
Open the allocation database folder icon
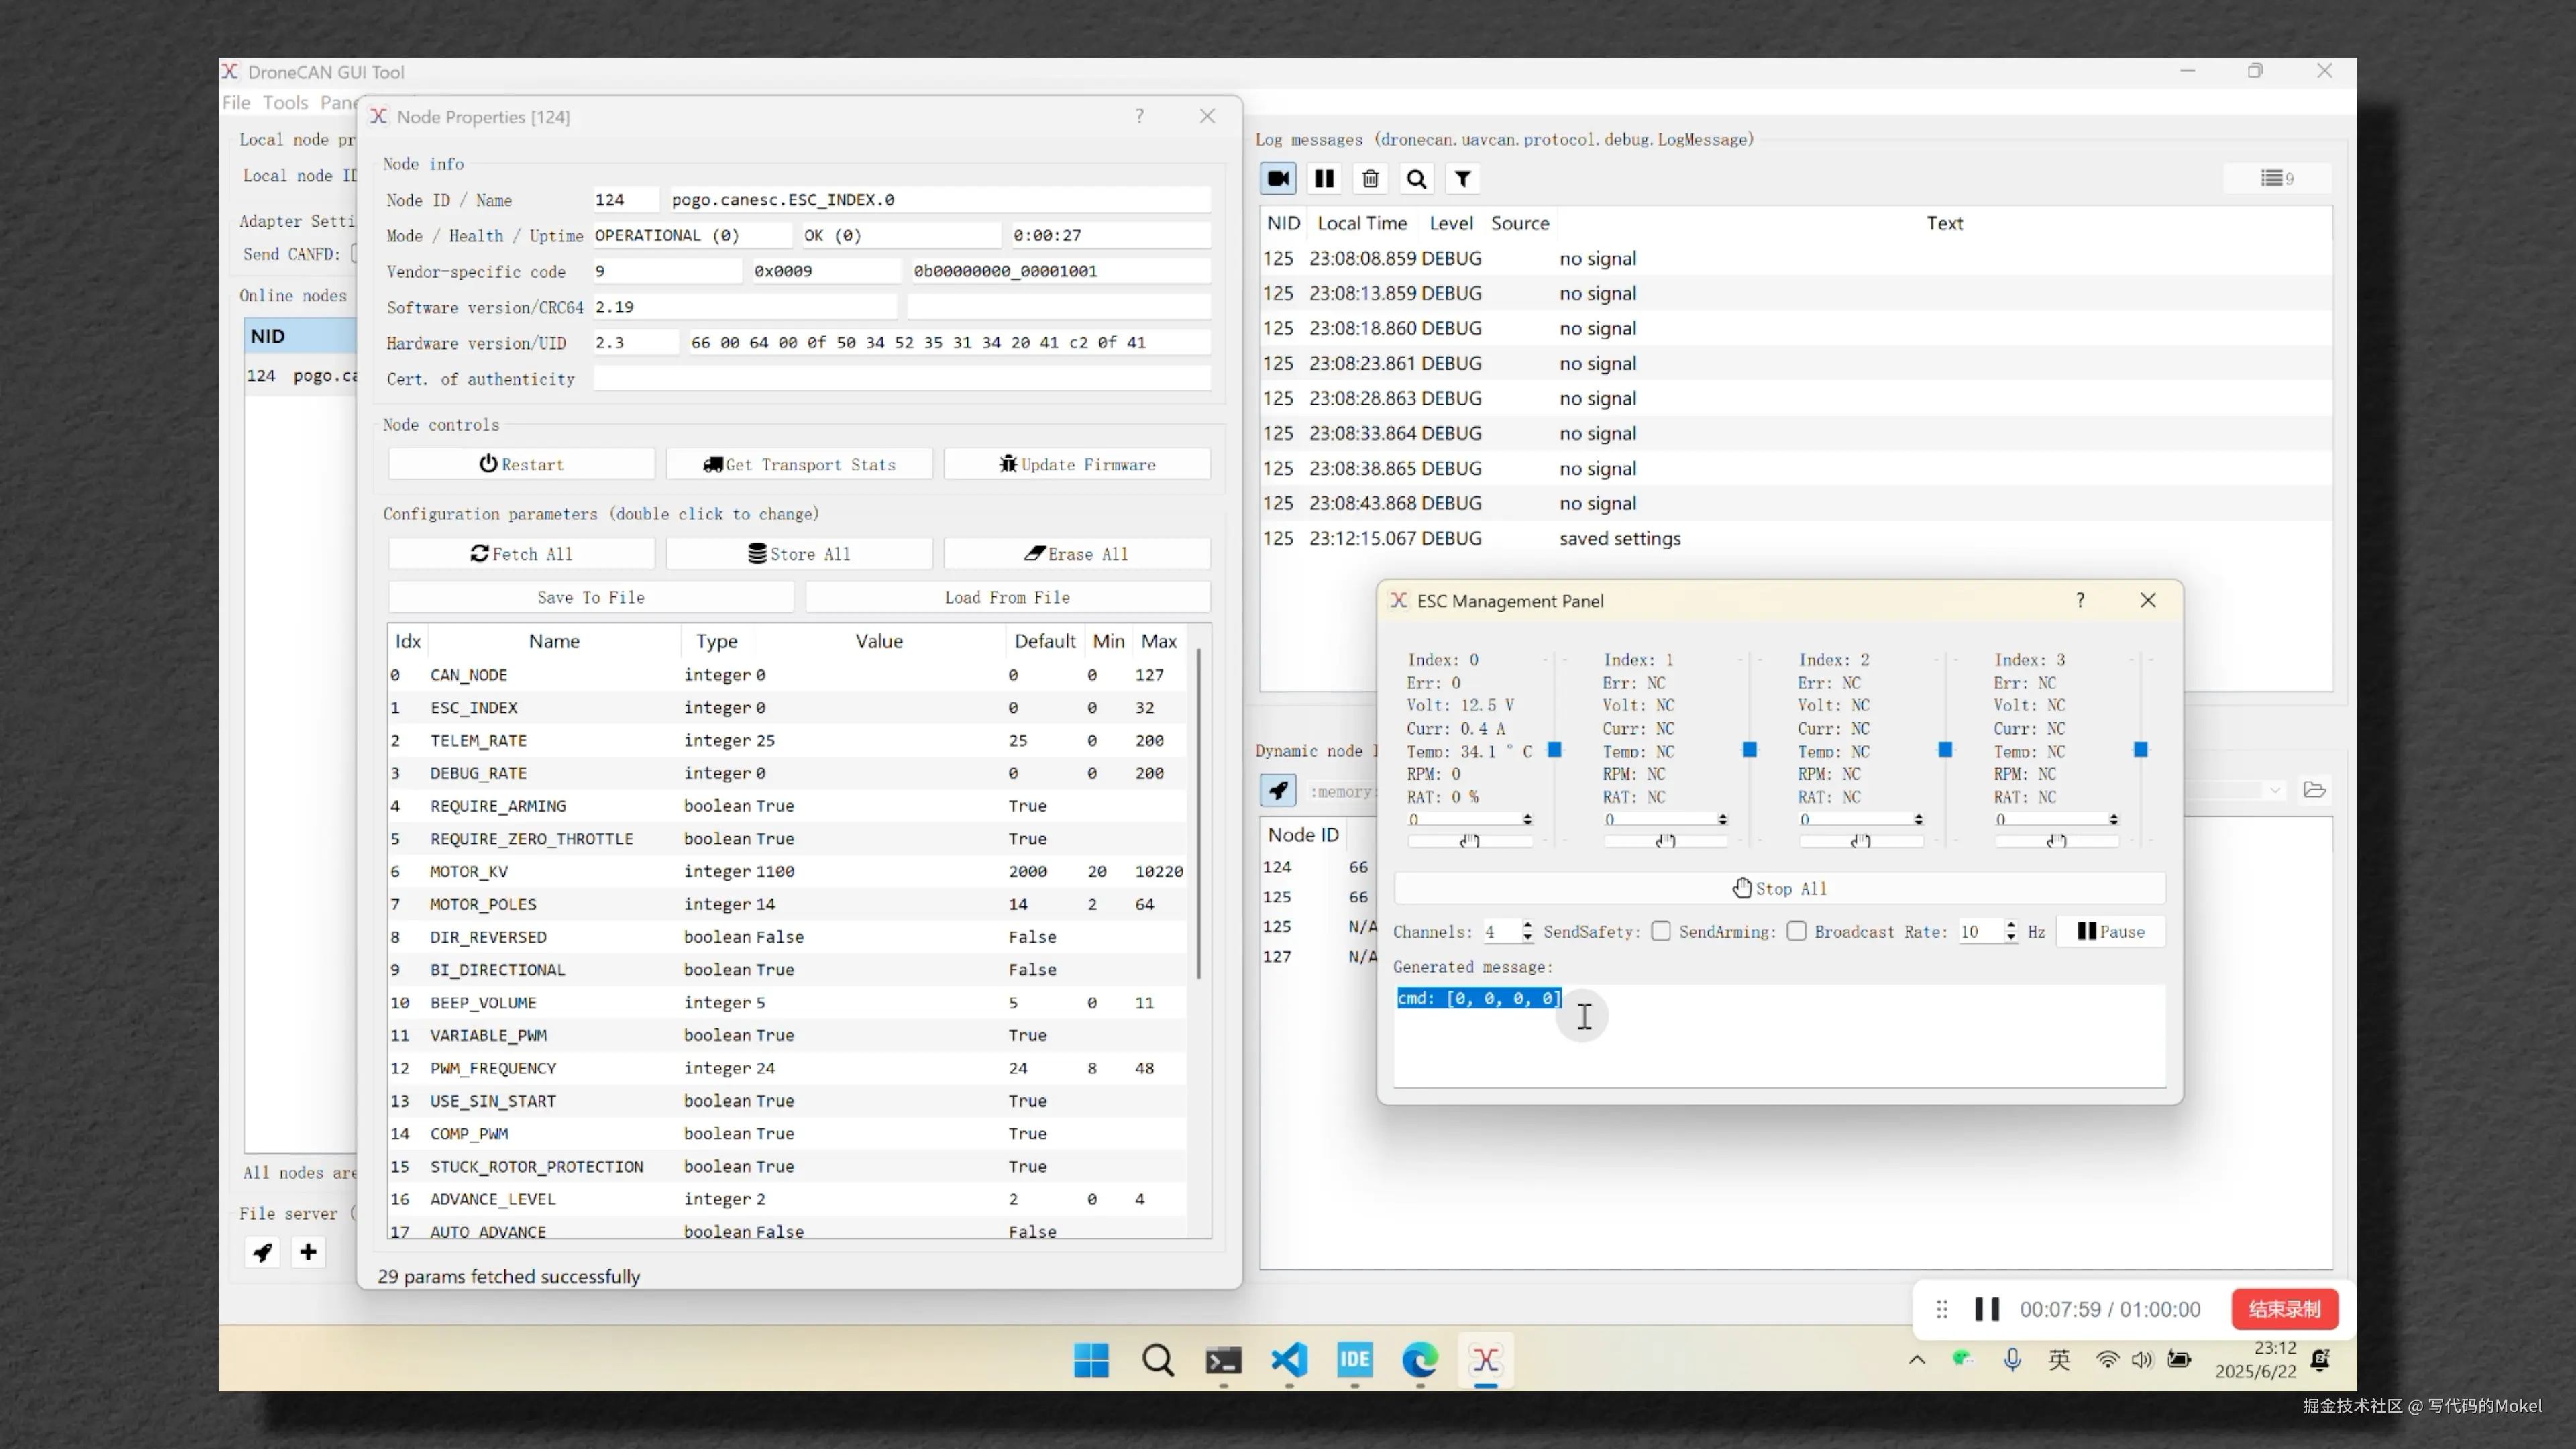[x=2314, y=790]
